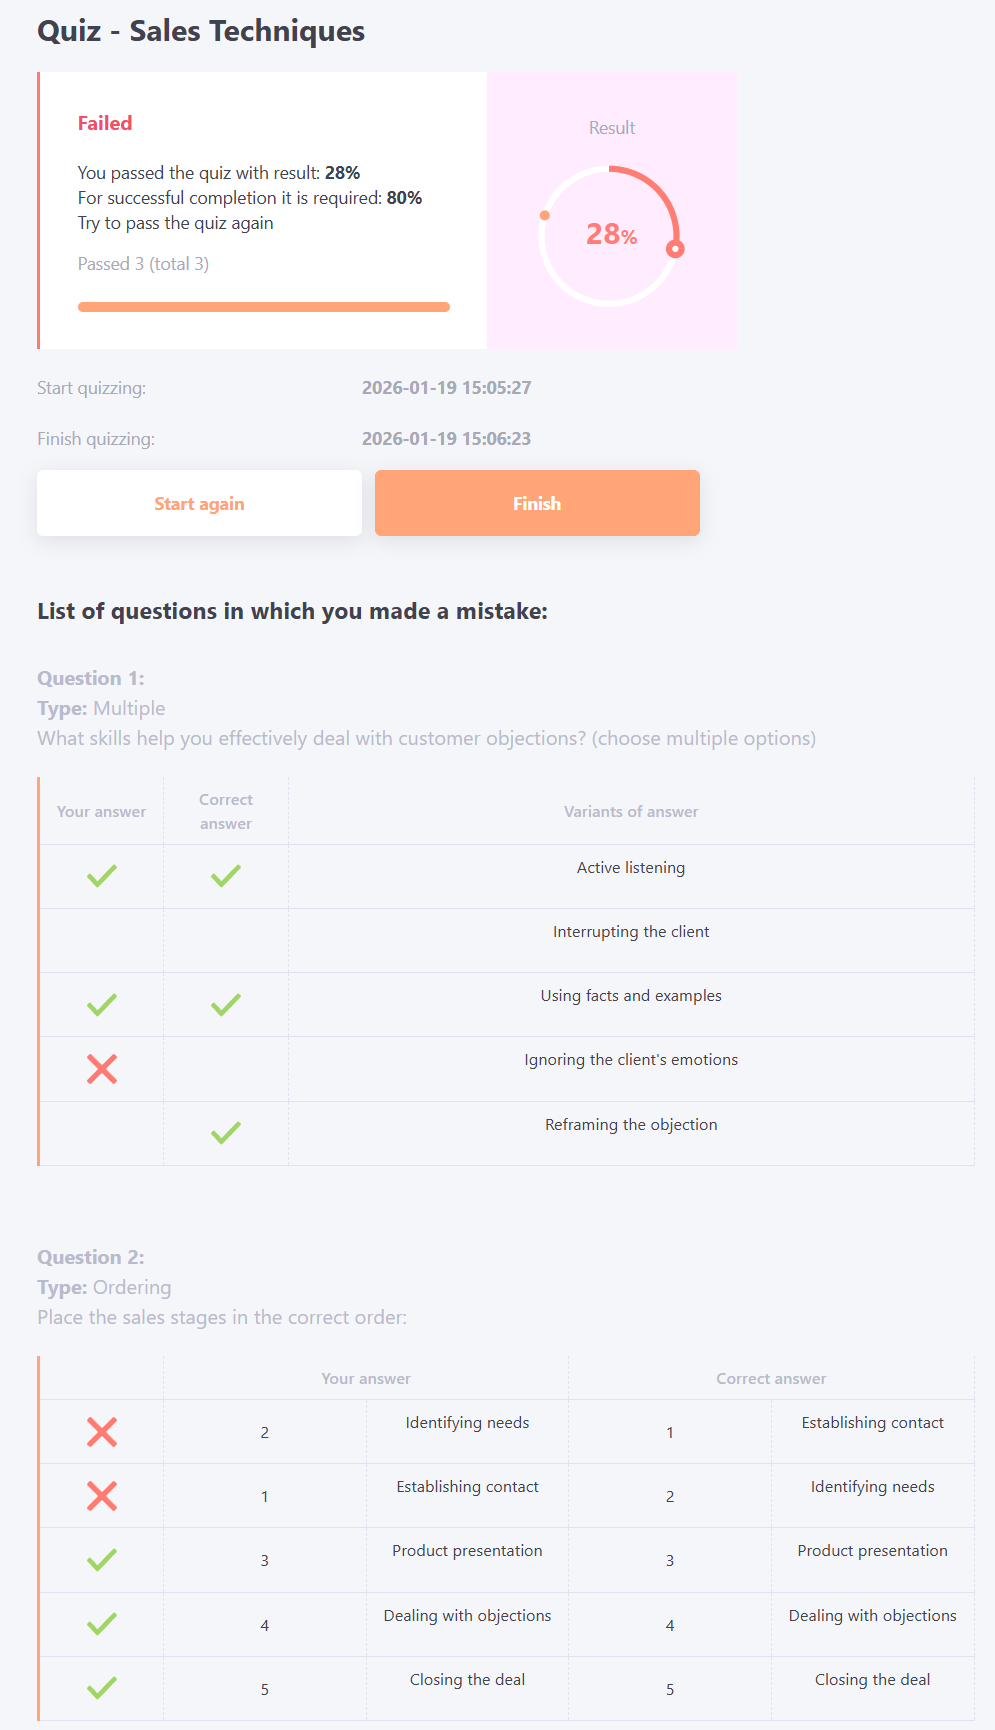The image size is (995, 1730).
Task: Click the circular 28% result gauge
Action: coord(611,236)
